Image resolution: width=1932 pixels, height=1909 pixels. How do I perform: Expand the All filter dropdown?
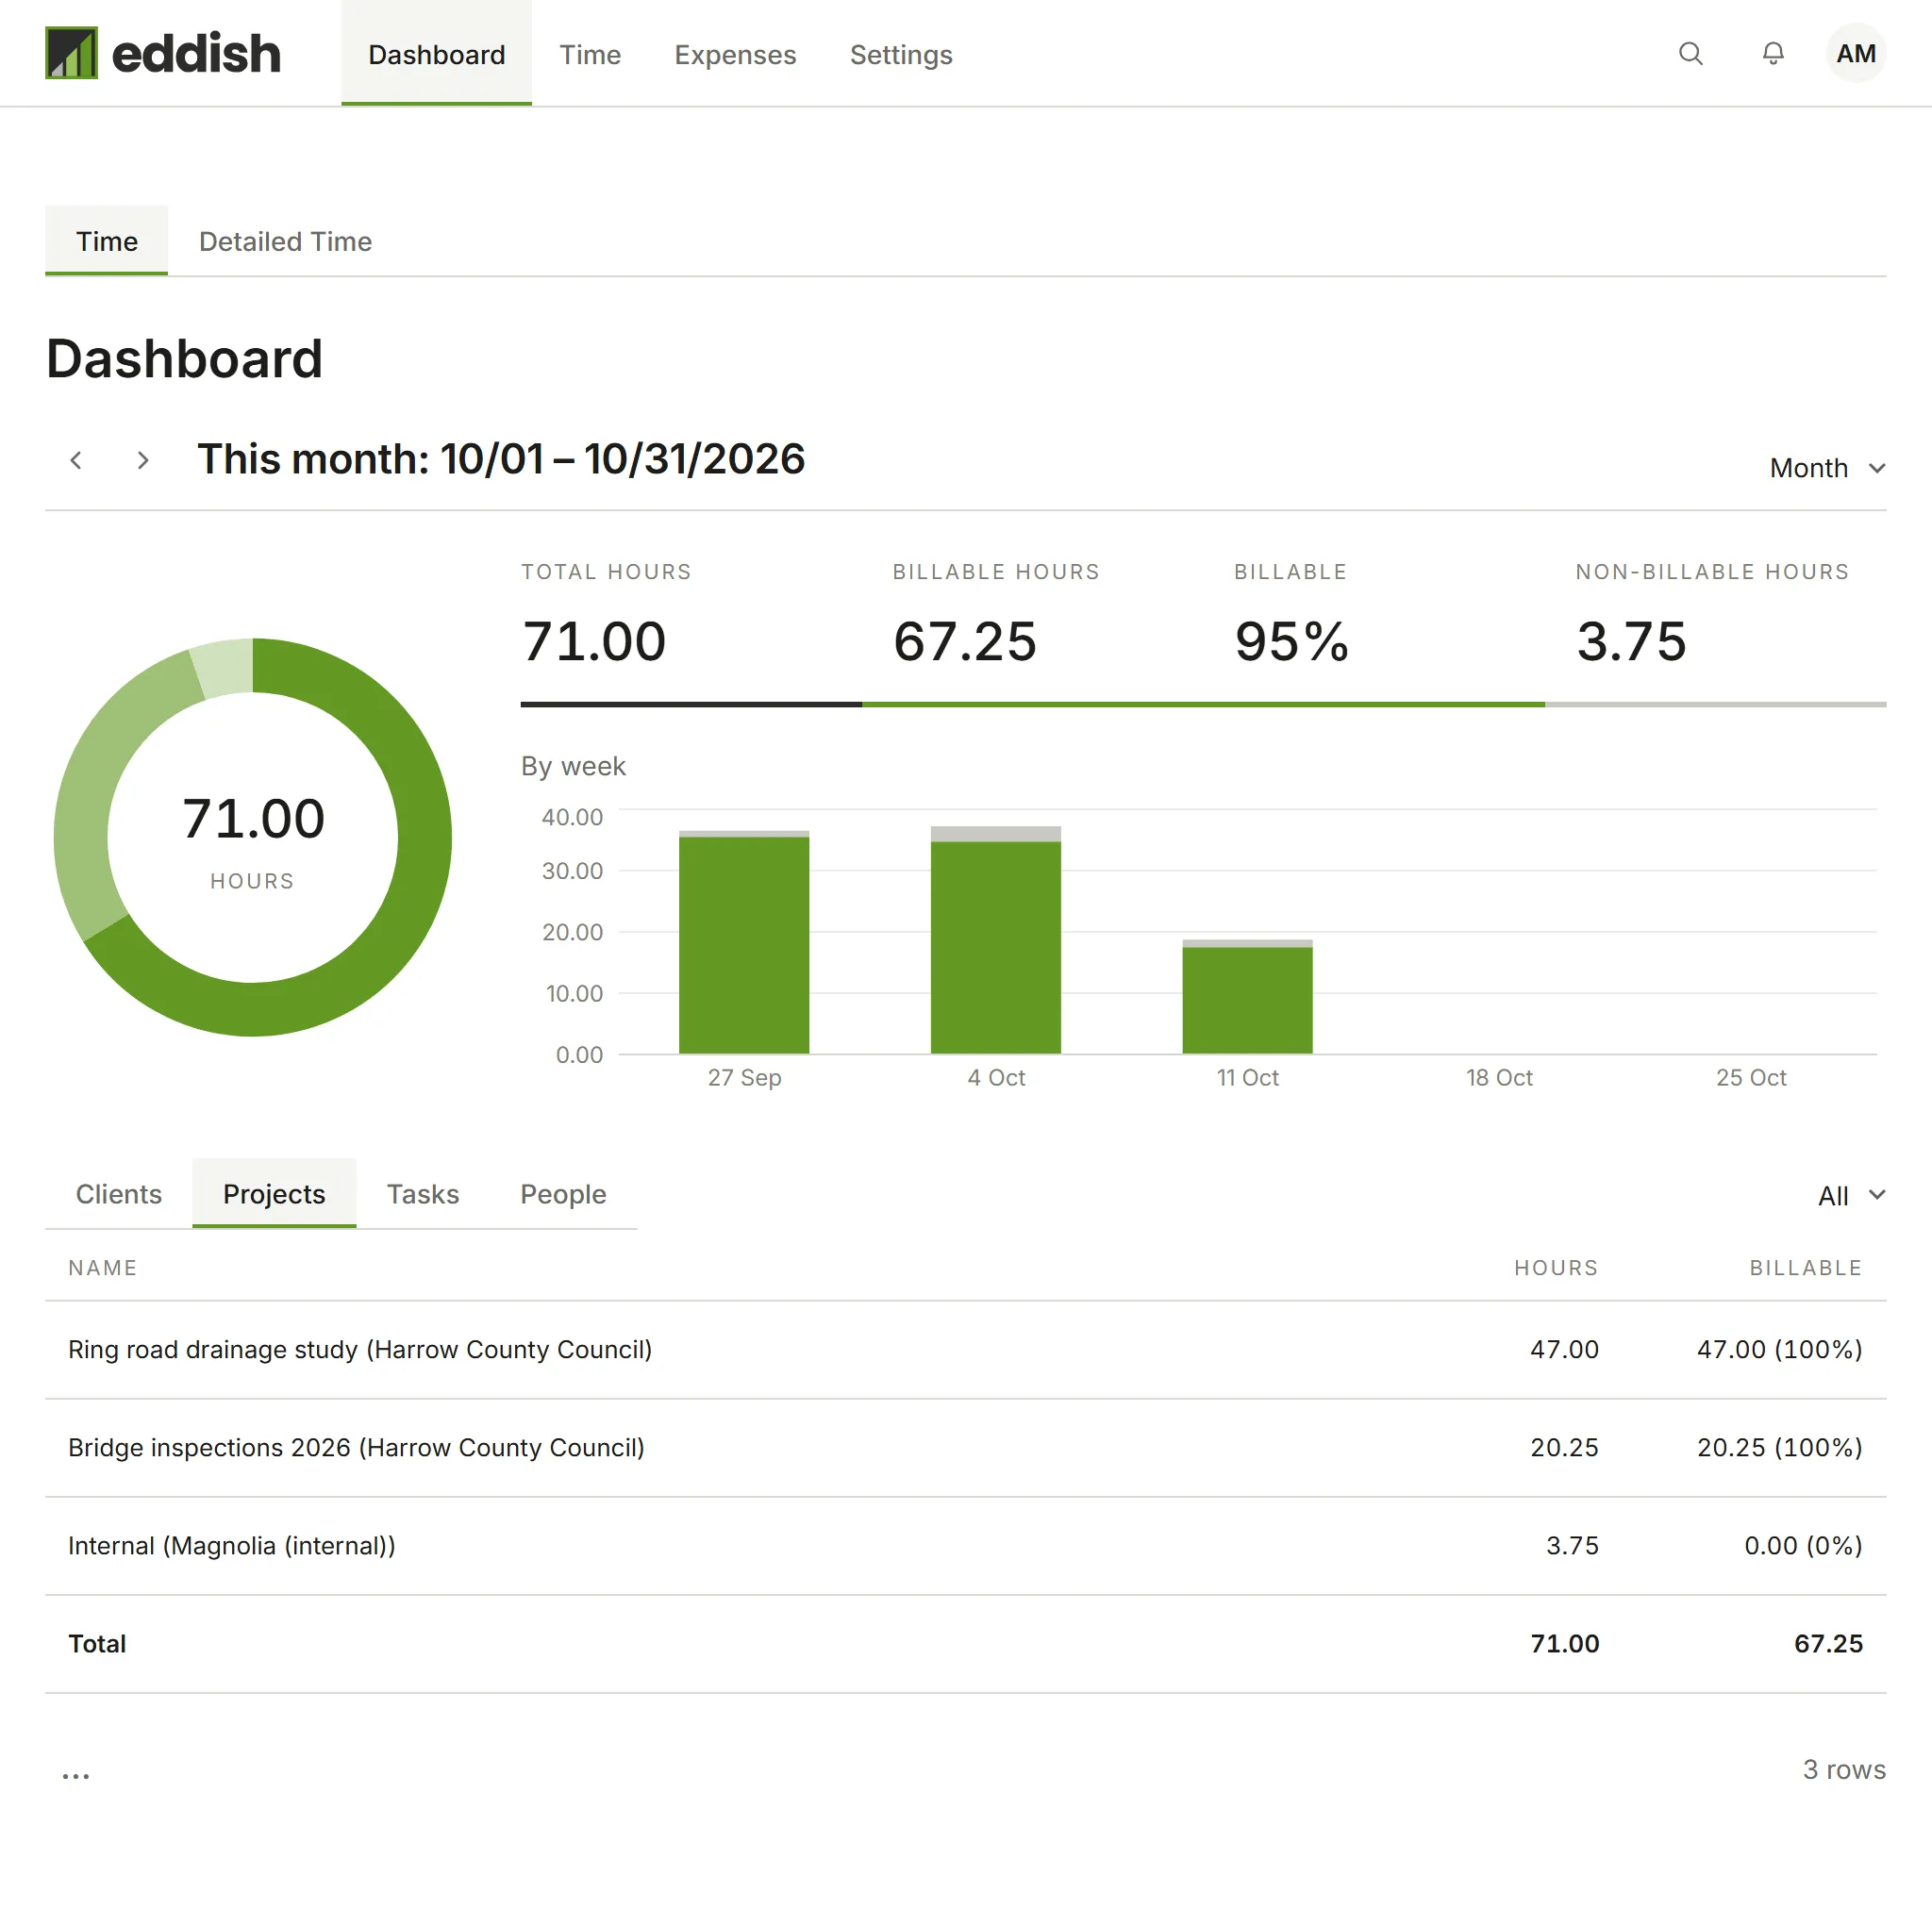click(x=1851, y=1195)
